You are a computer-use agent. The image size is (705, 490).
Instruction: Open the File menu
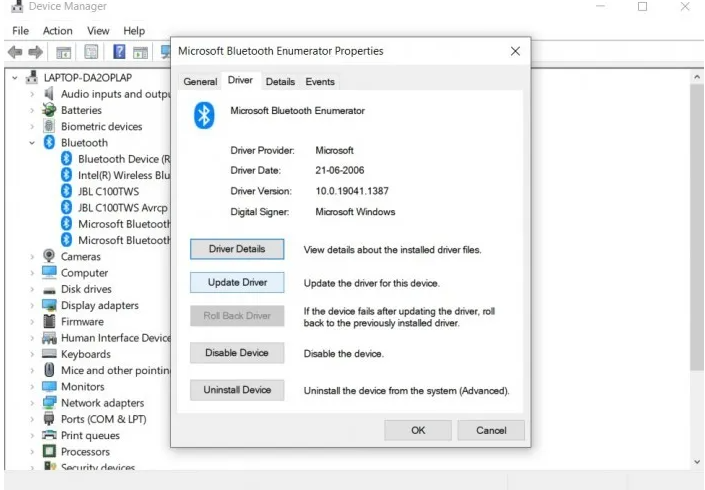[20, 31]
